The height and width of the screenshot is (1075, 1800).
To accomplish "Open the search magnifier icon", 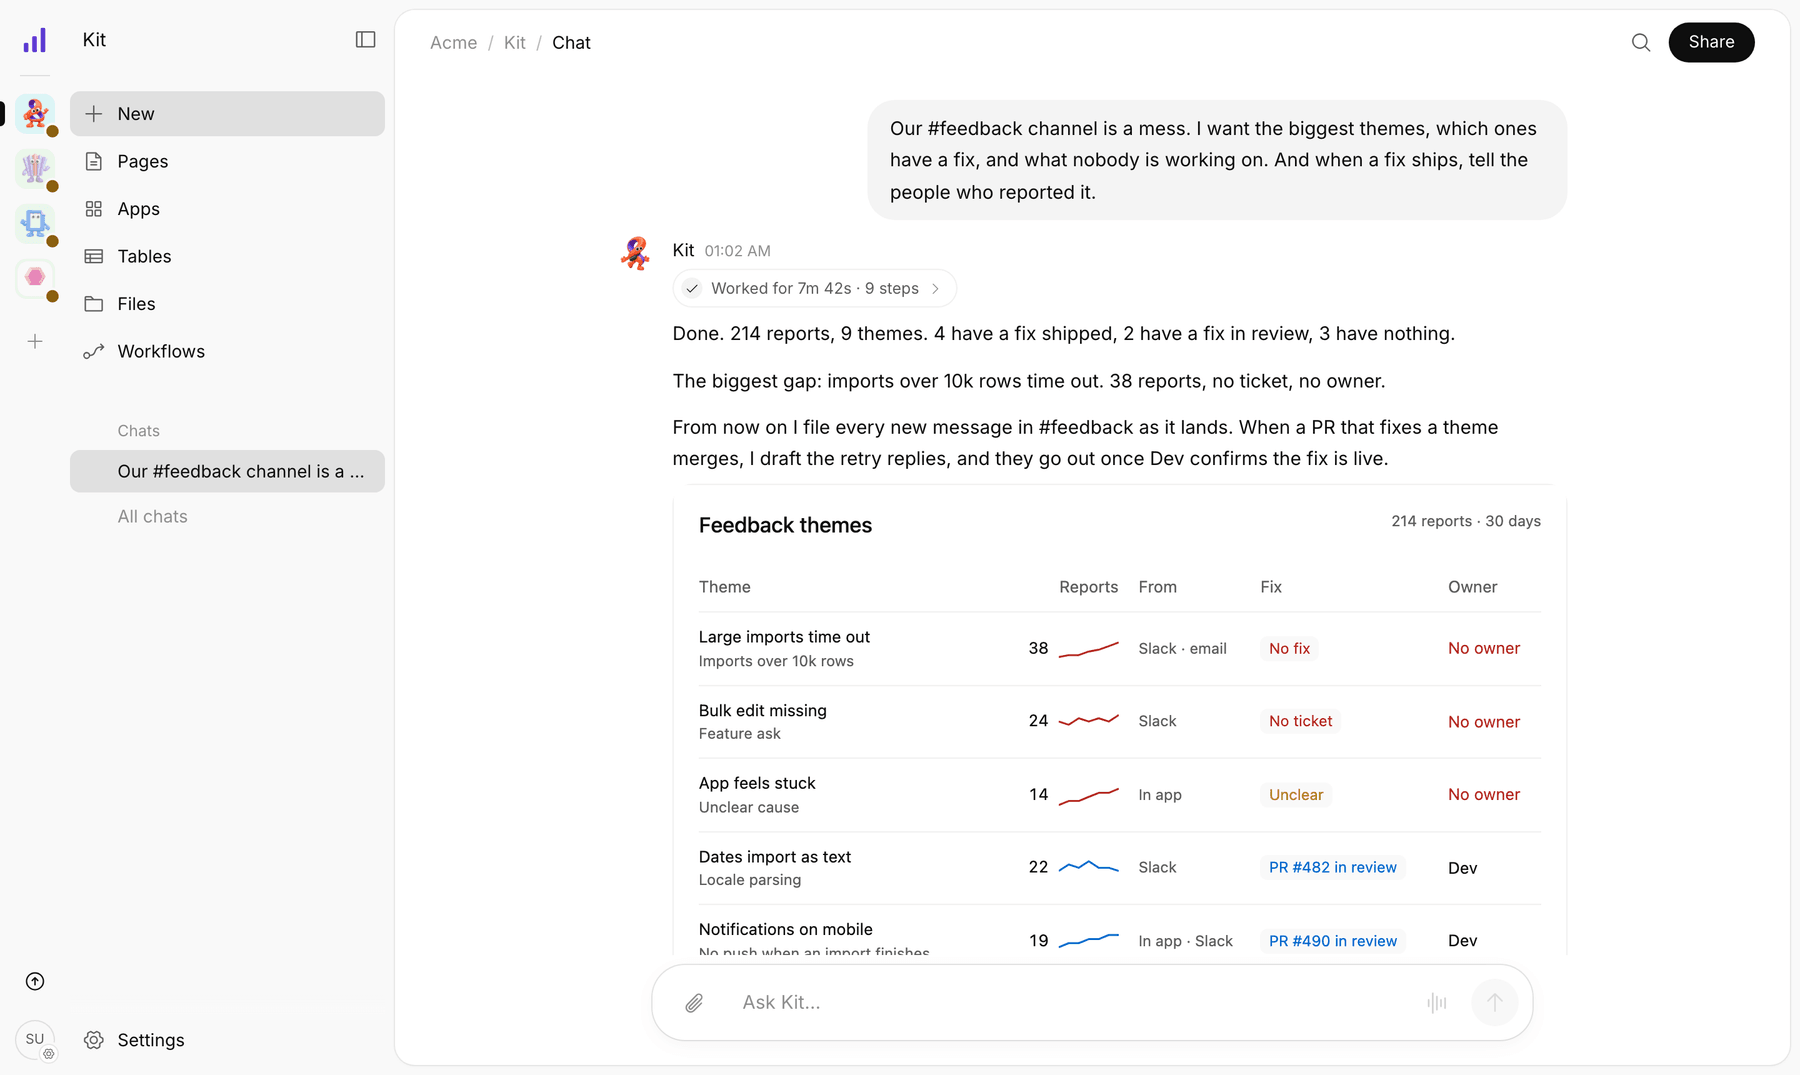I will [x=1641, y=42].
